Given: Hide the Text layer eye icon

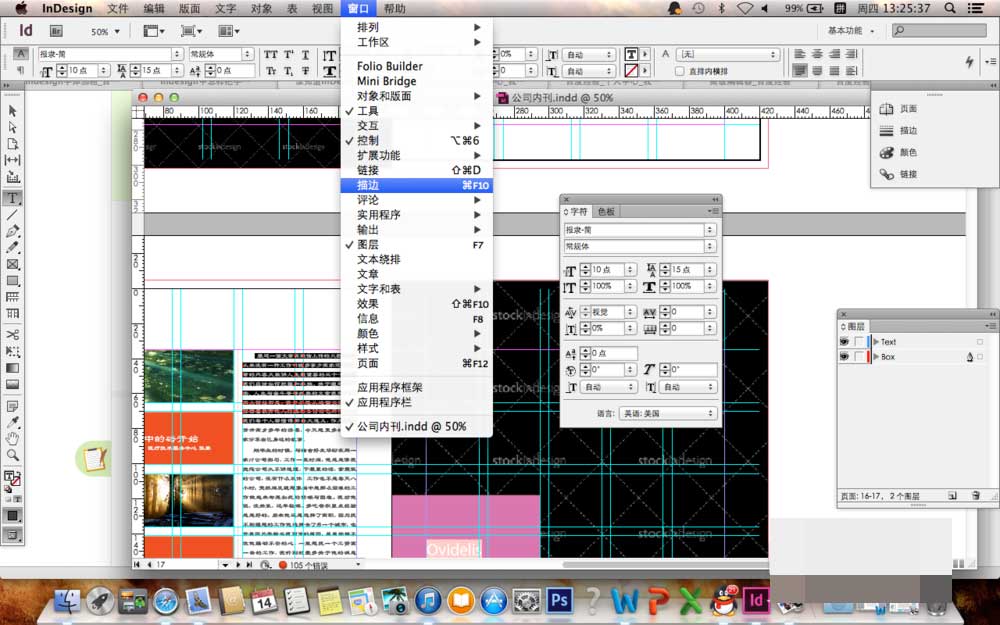Looking at the screenshot, I should (845, 342).
